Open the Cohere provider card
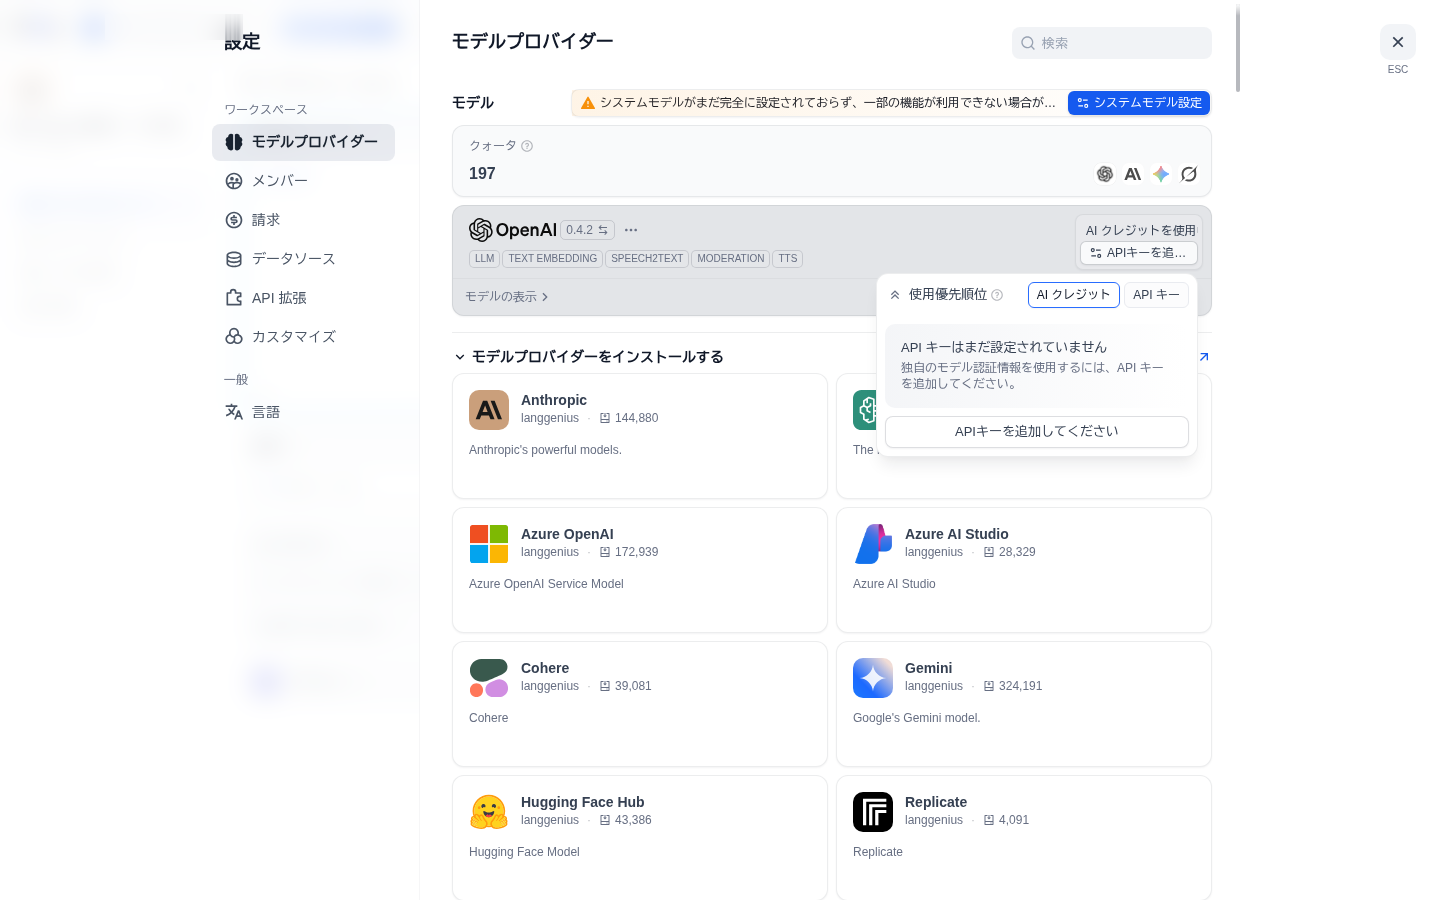The height and width of the screenshot is (900, 1440). click(640, 704)
